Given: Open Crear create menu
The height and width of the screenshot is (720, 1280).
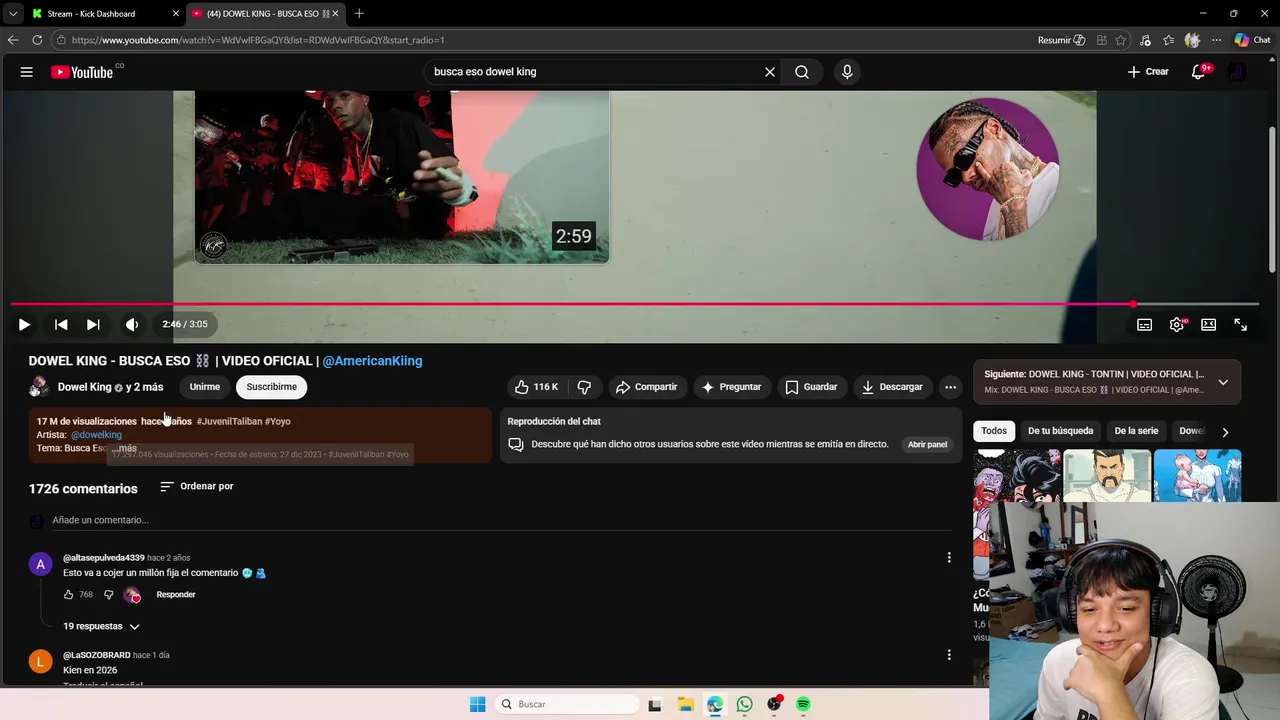Looking at the screenshot, I should pos(1148,72).
